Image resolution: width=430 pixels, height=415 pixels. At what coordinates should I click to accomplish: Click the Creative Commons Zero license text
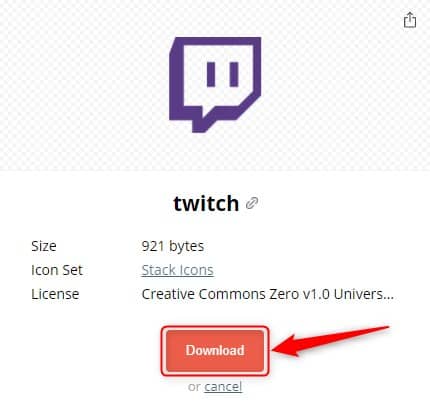click(268, 294)
